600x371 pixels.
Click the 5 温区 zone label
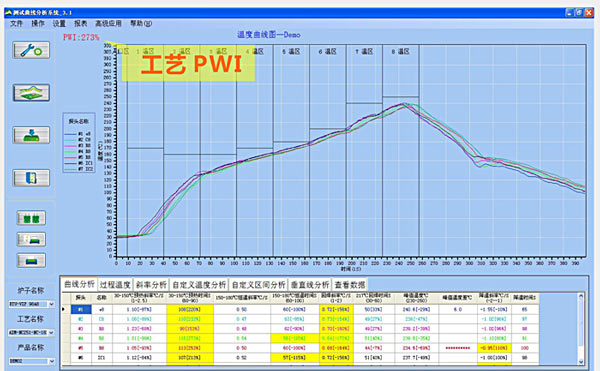tap(291, 51)
